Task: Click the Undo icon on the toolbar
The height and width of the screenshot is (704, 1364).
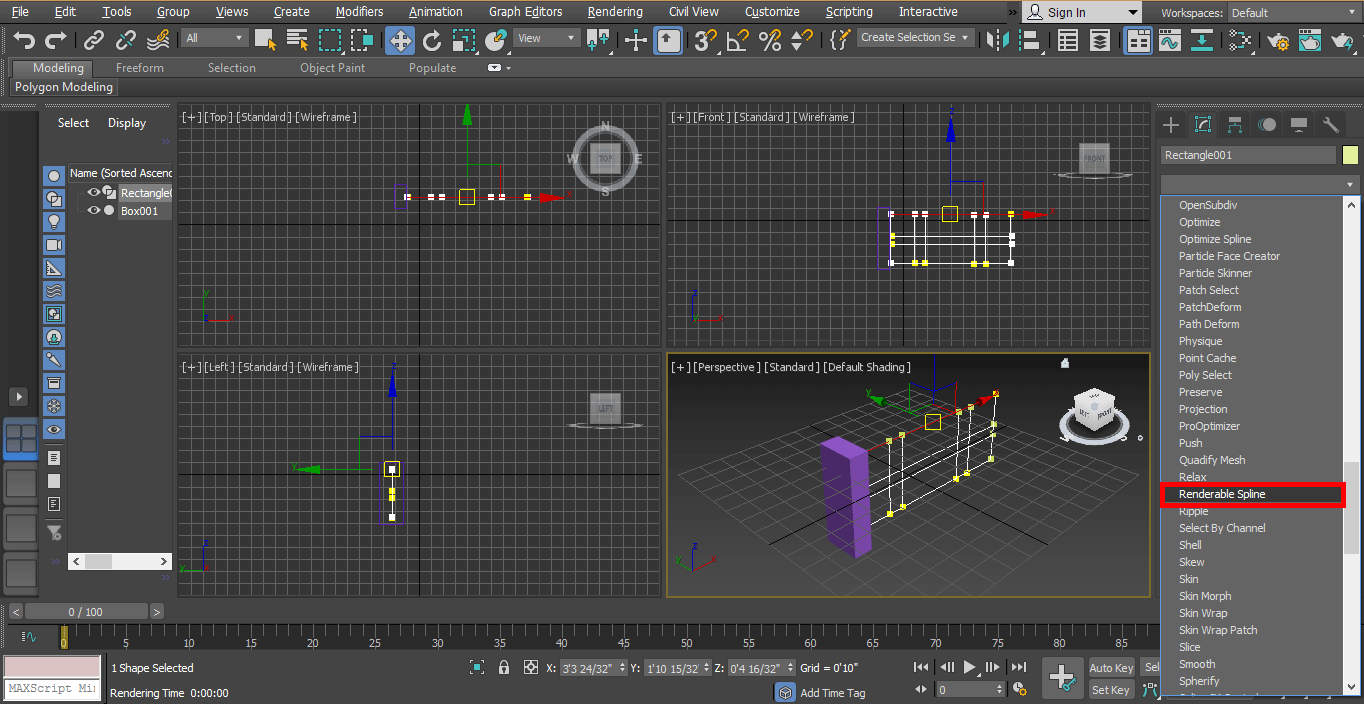Action: pyautogui.click(x=22, y=40)
